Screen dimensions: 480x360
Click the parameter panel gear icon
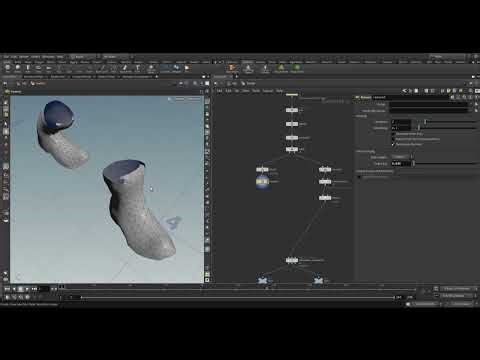click(x=453, y=97)
